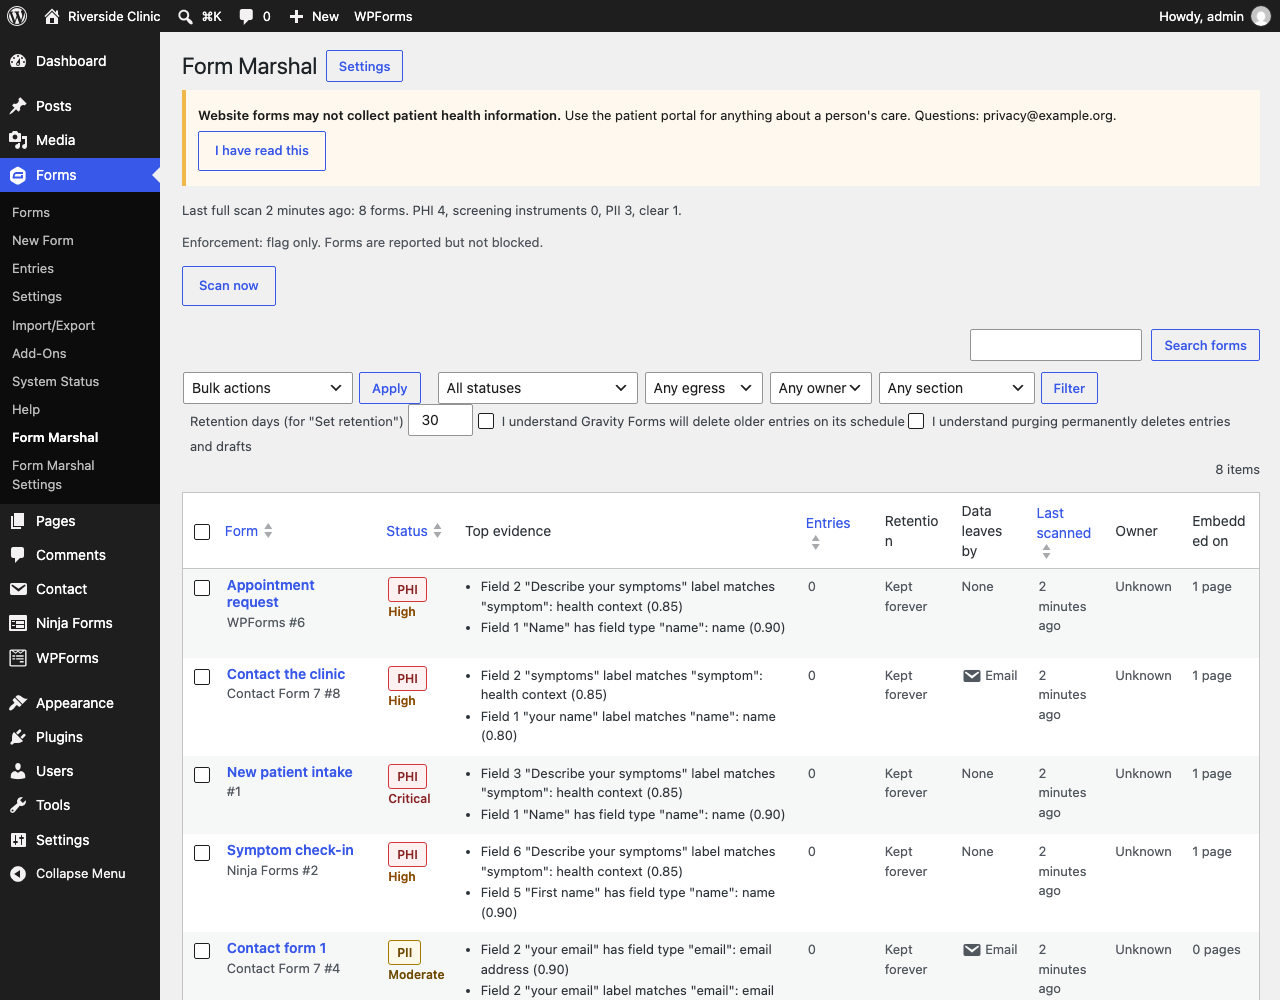Open Comments sidebar icon

tap(18, 555)
